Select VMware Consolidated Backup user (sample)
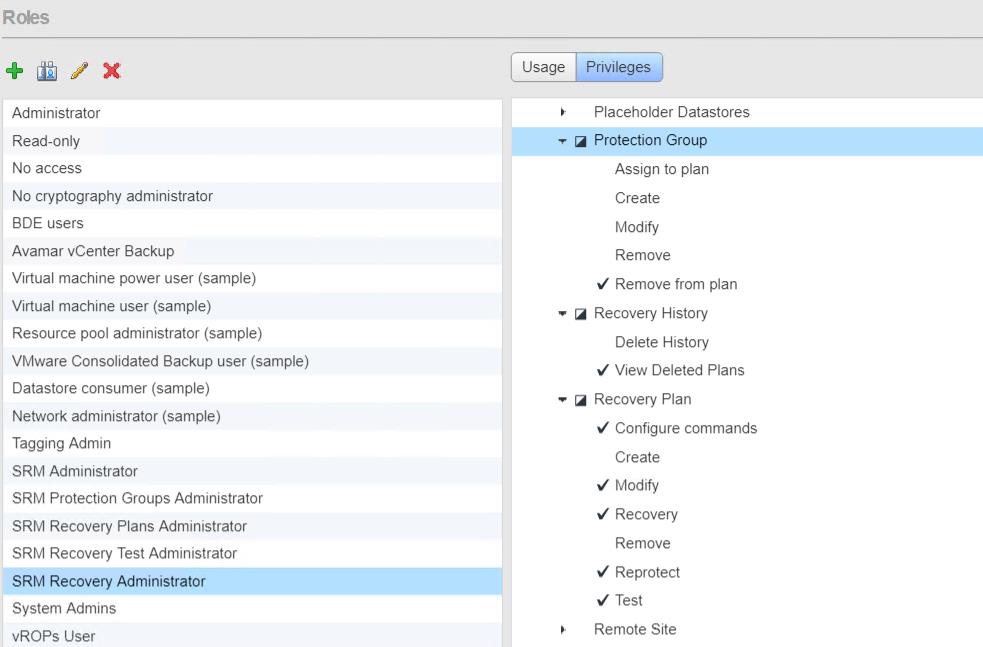The width and height of the screenshot is (983, 647). tap(253, 361)
